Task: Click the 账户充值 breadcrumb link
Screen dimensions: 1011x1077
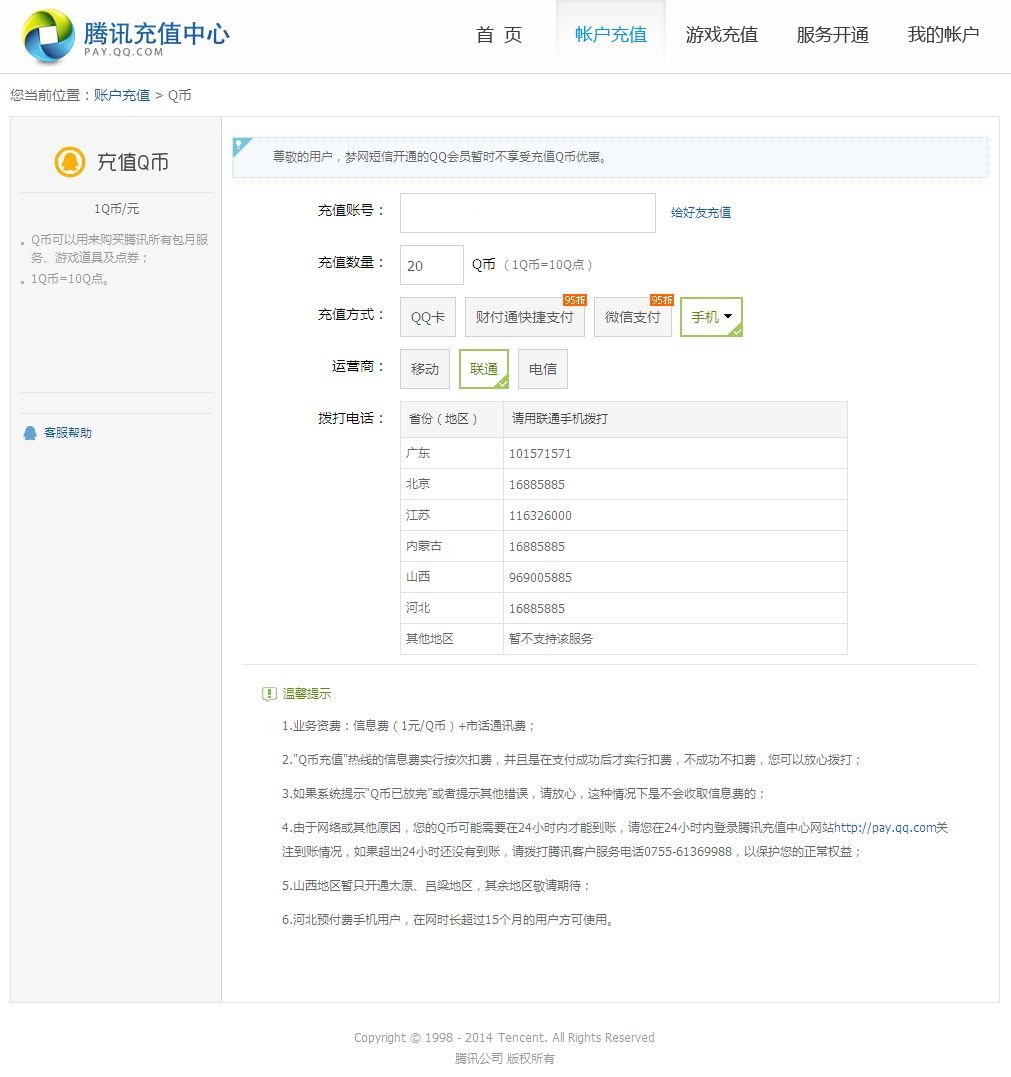Action: click(x=120, y=95)
